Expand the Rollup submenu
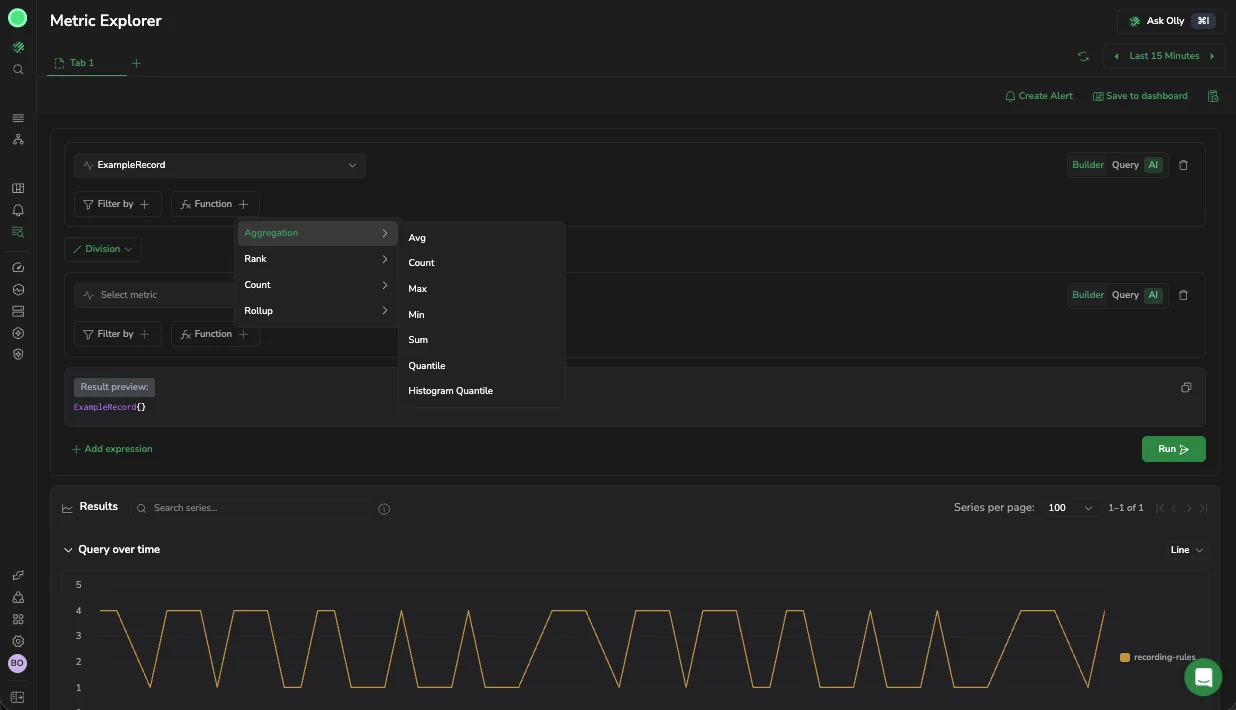Screen dimensions: 1236x710 click(x=317, y=311)
